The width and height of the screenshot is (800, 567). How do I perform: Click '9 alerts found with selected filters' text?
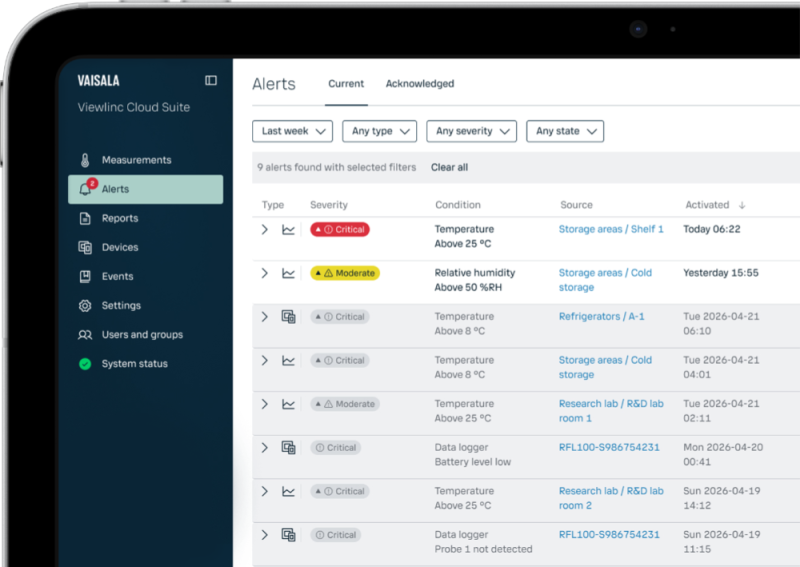click(336, 167)
